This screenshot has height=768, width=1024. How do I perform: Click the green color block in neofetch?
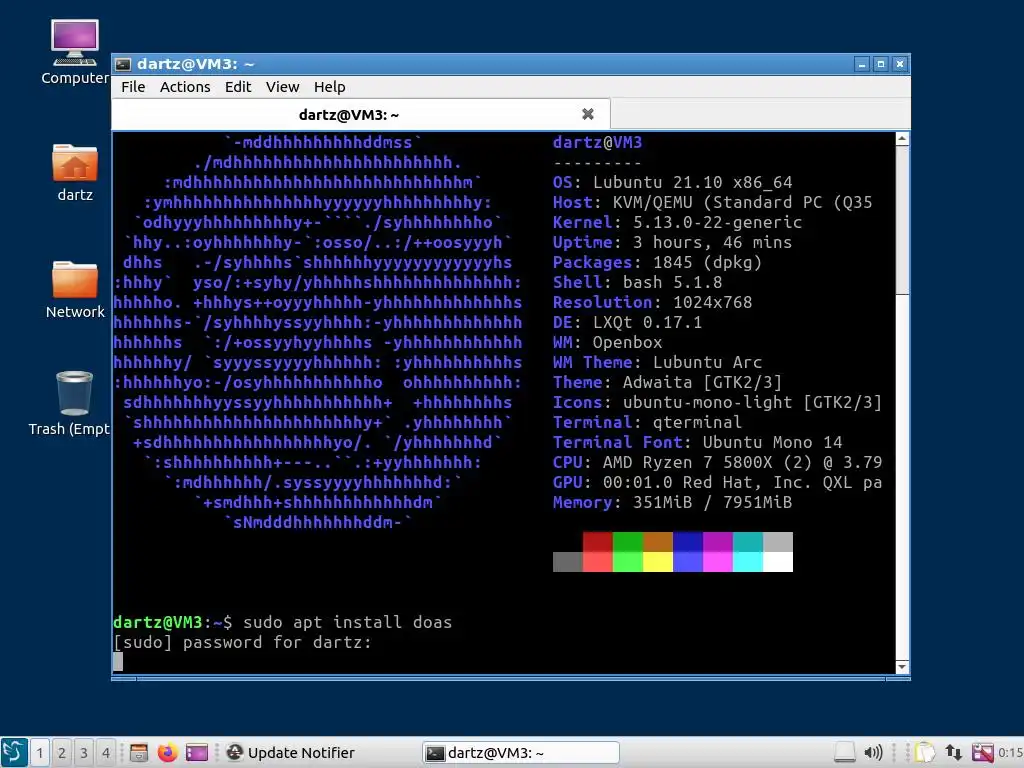628,542
